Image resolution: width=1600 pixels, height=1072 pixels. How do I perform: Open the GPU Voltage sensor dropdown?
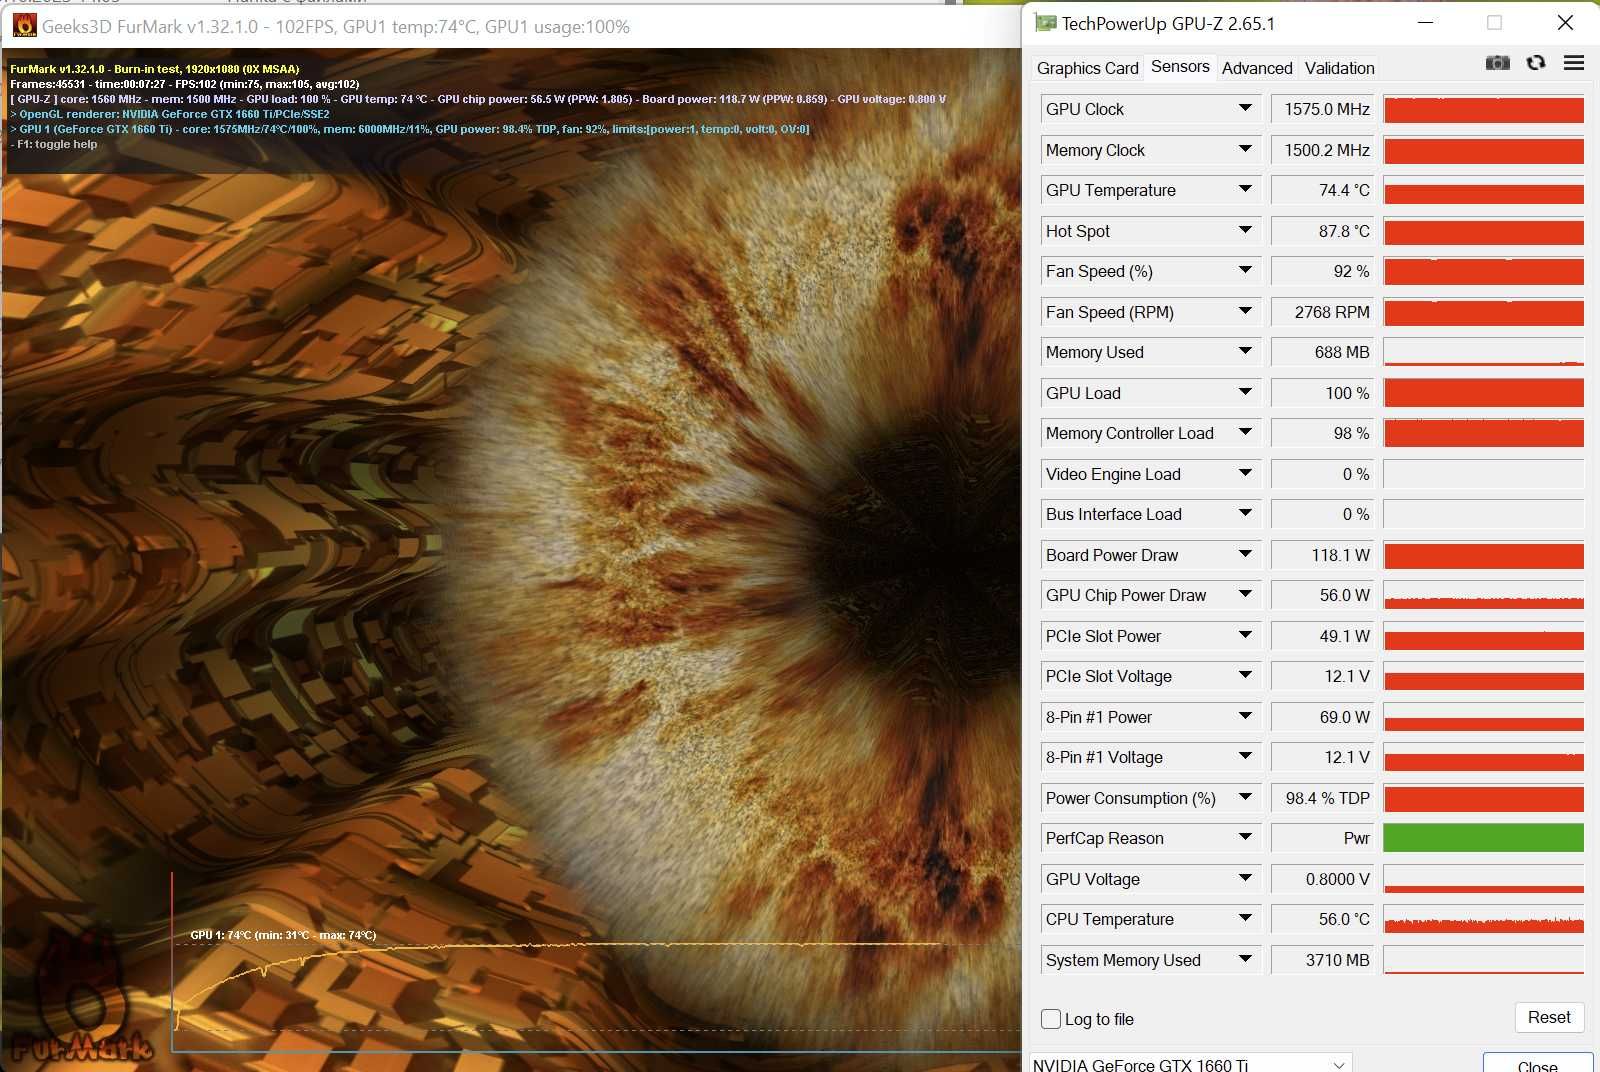(x=1245, y=878)
